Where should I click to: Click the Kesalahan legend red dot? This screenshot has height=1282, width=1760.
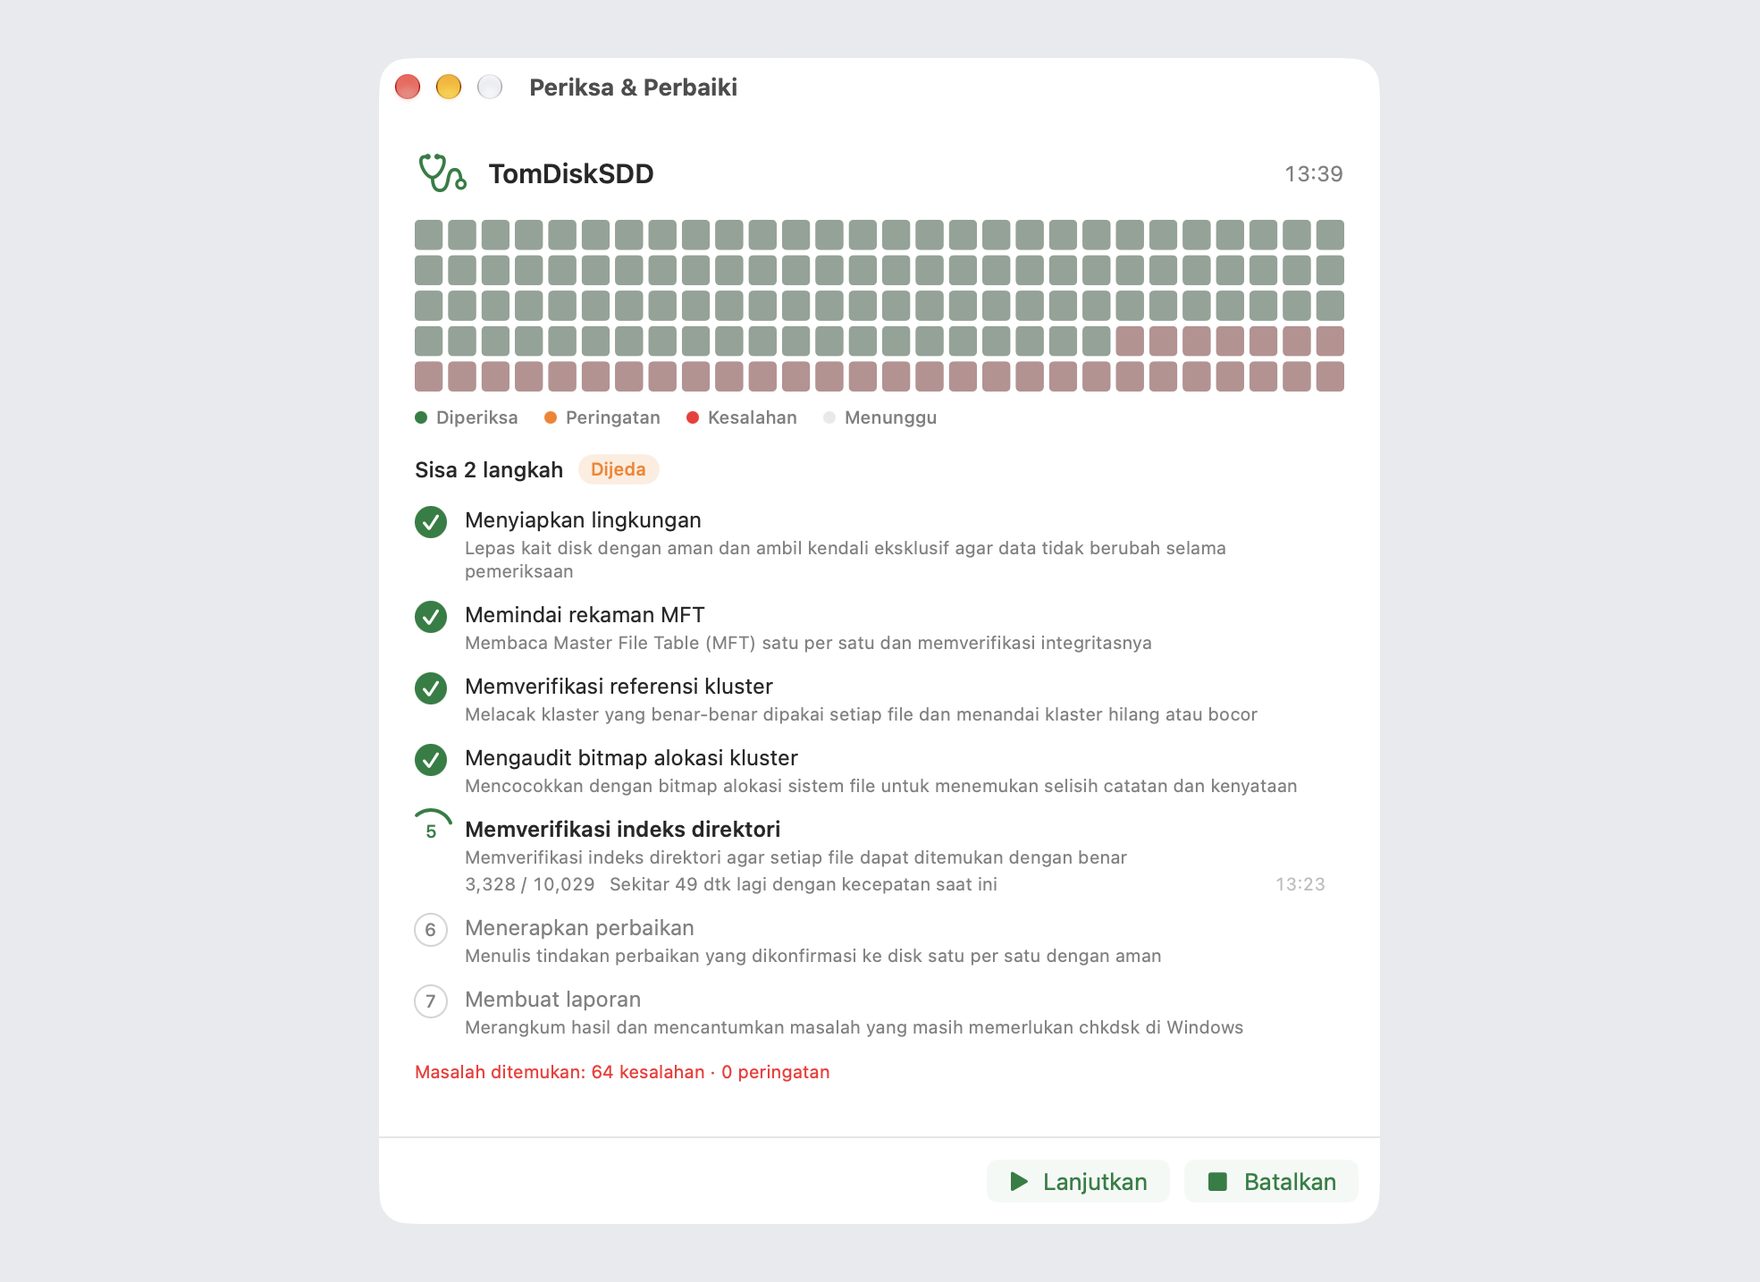[x=692, y=418]
